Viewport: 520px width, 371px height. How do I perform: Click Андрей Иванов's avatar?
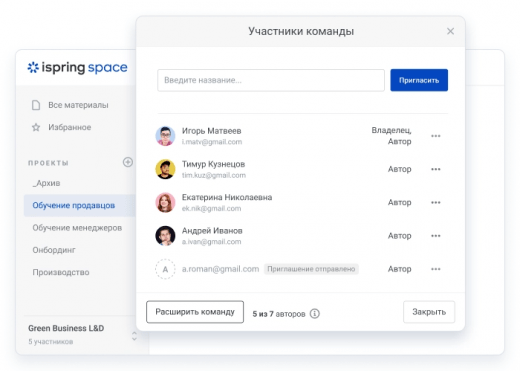[x=165, y=236]
